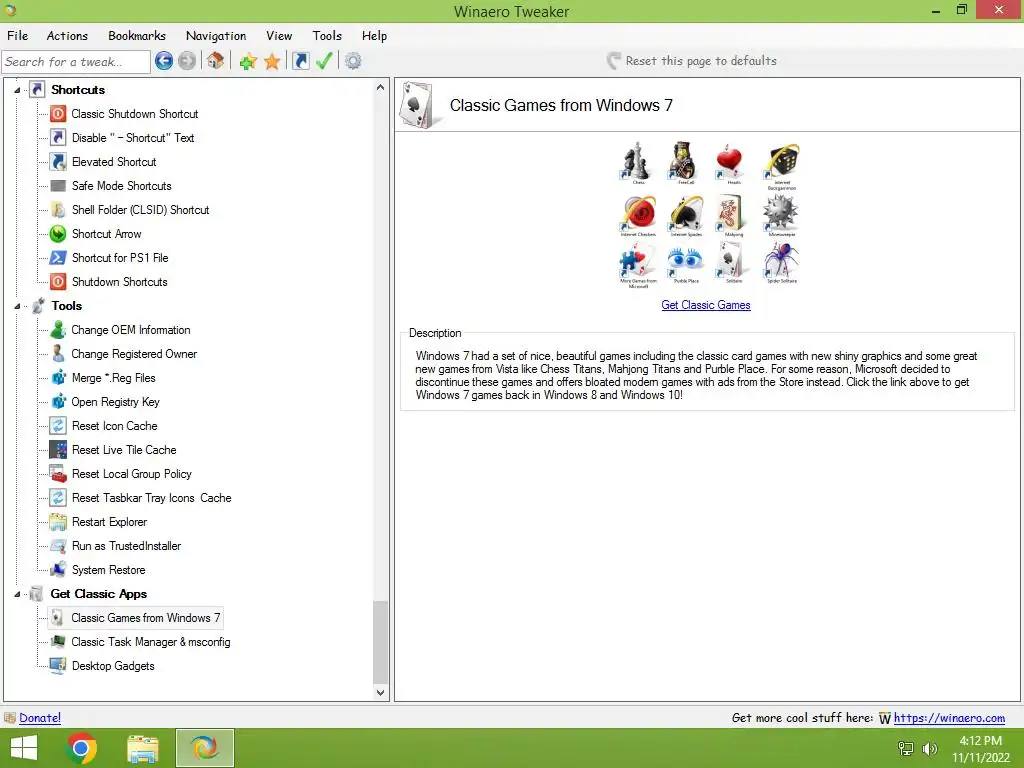Go to the home page icon

point(216,61)
